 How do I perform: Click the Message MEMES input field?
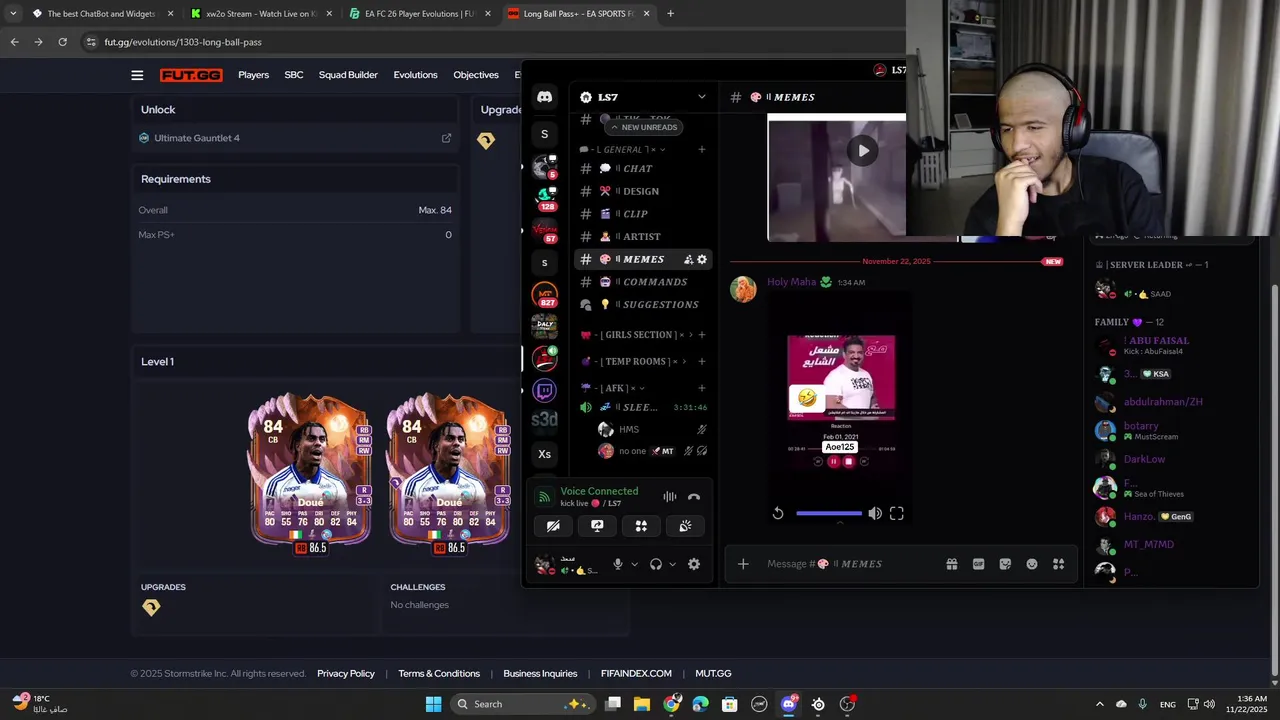850,564
